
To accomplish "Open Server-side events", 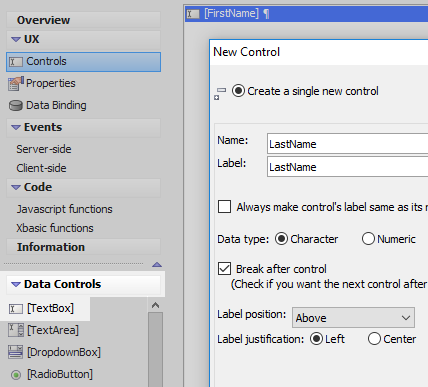I will 44,149.
